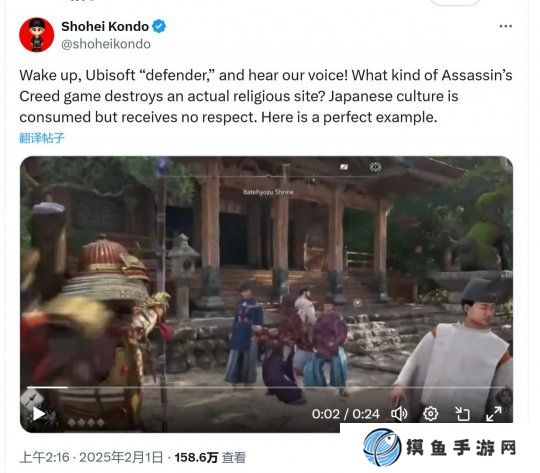Image resolution: width=540 pixels, height=473 pixels.
Task: Click the picture-in-picture icon on the video
Action: [462, 414]
